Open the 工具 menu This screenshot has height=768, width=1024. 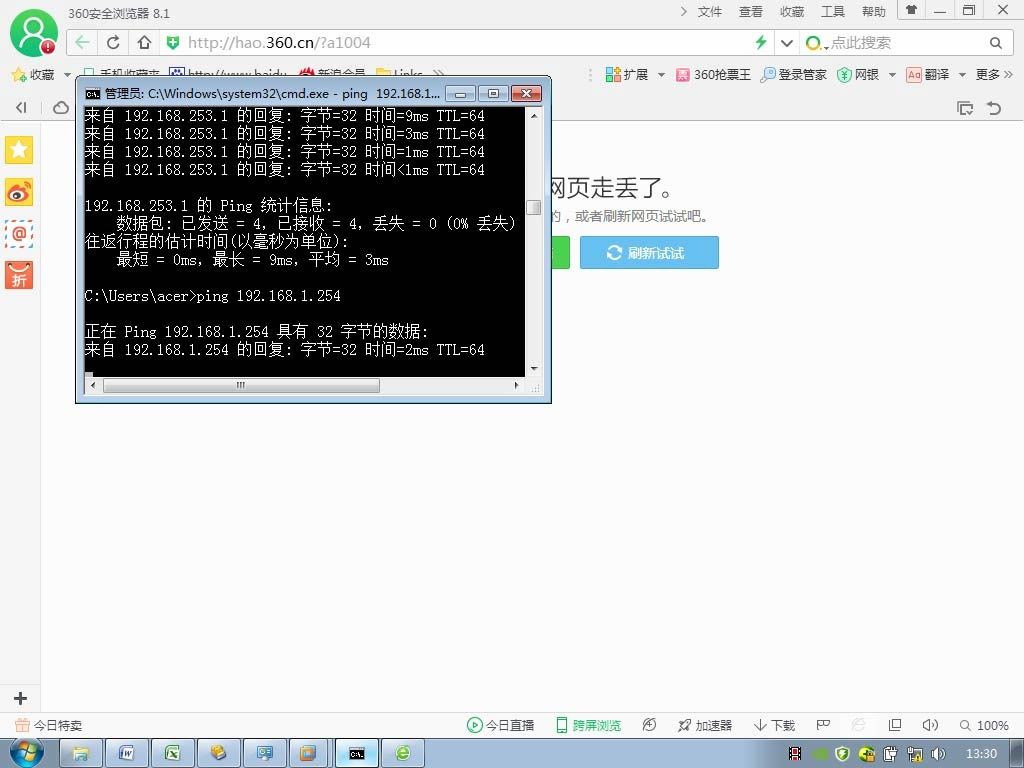point(833,12)
